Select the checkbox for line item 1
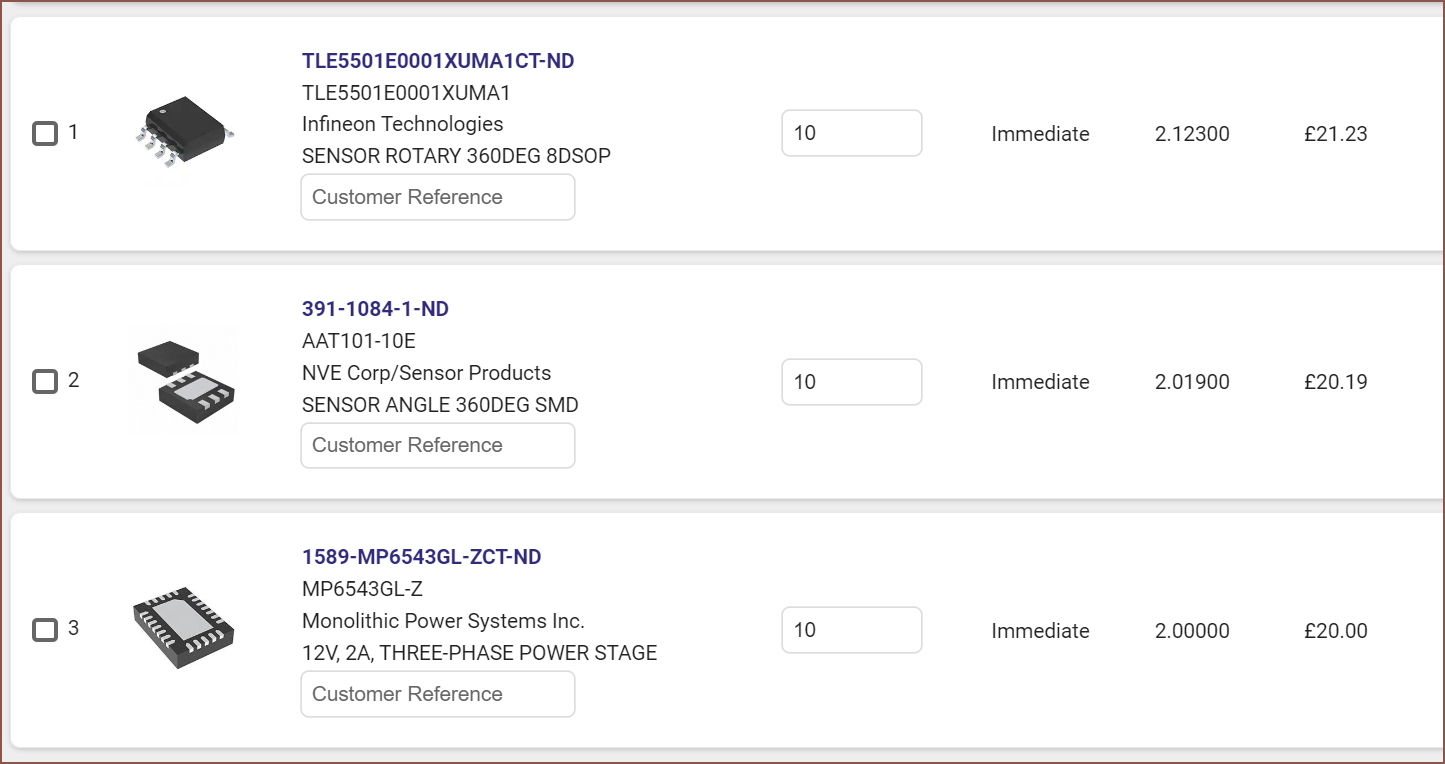 [x=45, y=133]
